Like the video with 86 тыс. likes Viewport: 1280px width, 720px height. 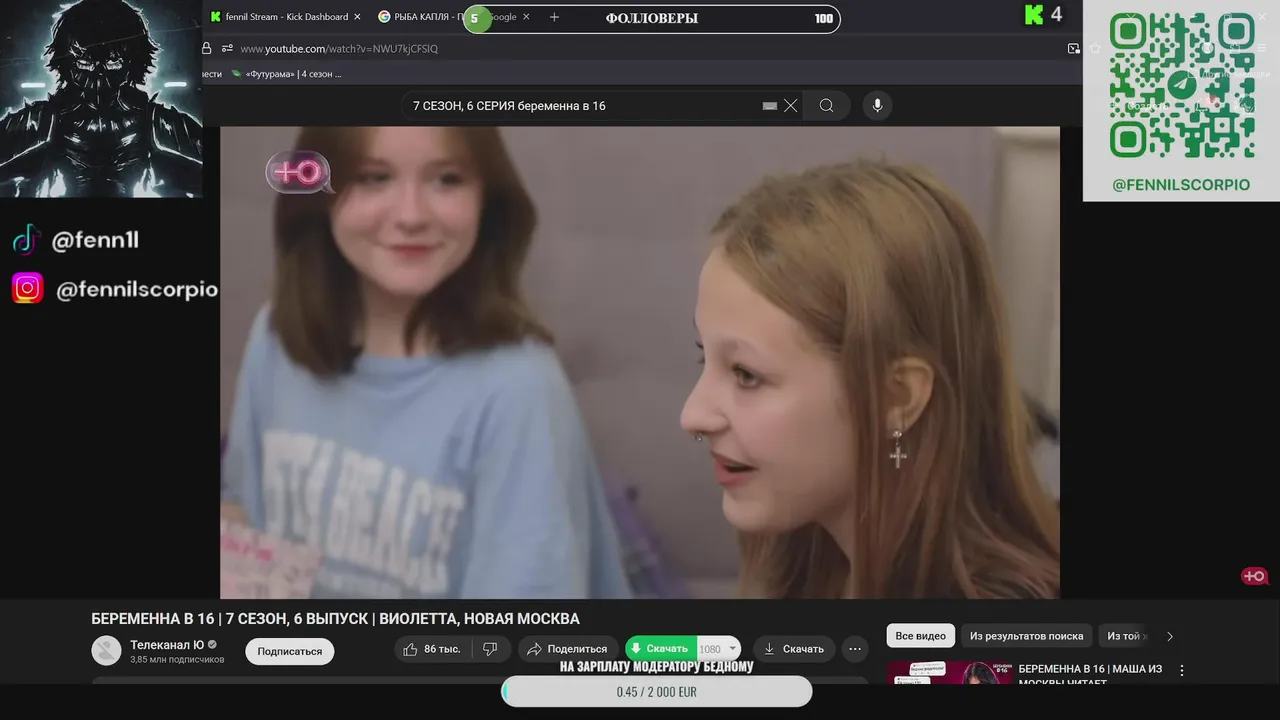(x=432, y=649)
